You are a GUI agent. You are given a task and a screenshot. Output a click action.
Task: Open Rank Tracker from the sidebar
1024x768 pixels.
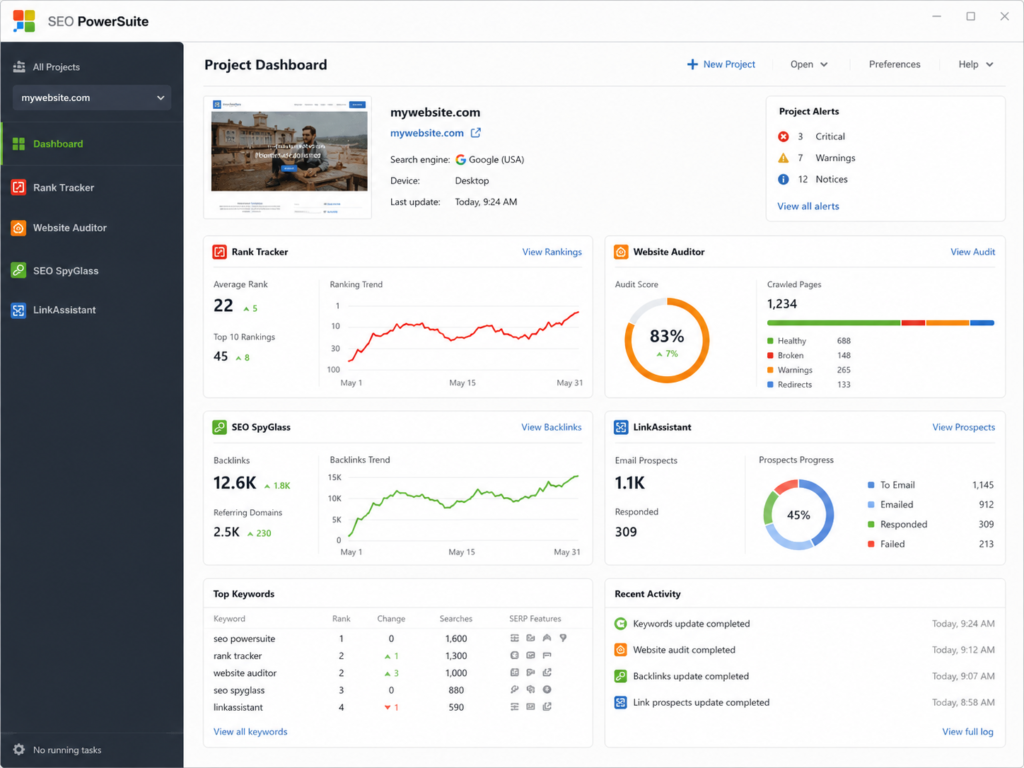pos(91,187)
